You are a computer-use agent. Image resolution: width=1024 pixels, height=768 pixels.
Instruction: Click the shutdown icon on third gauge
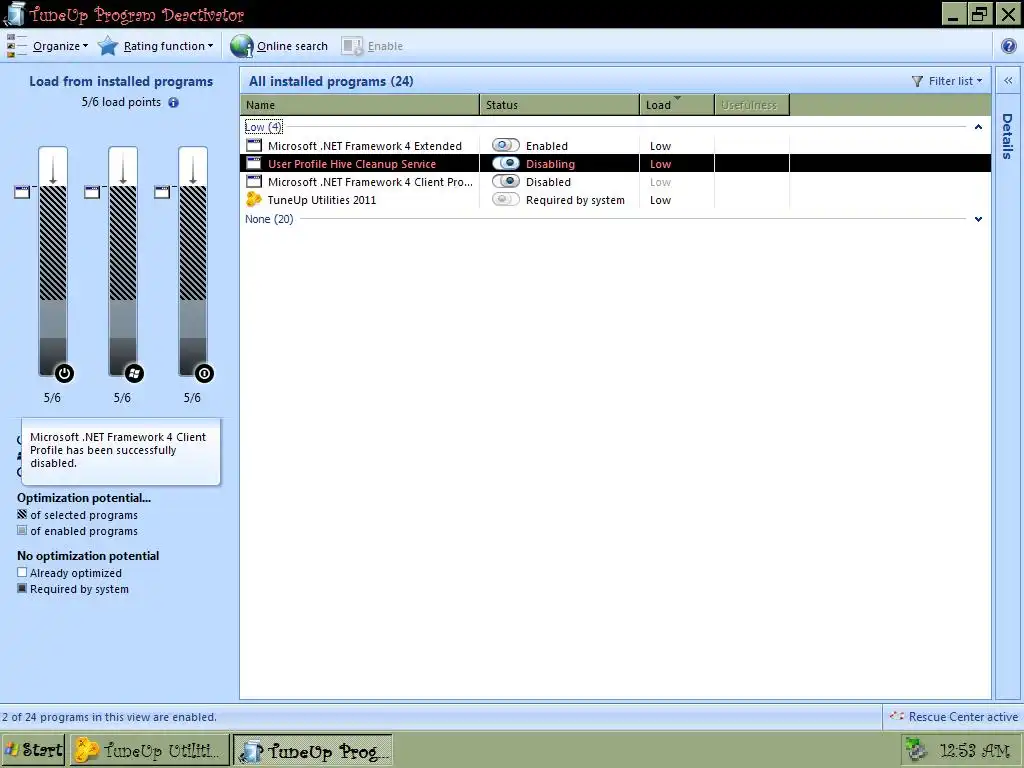click(204, 374)
